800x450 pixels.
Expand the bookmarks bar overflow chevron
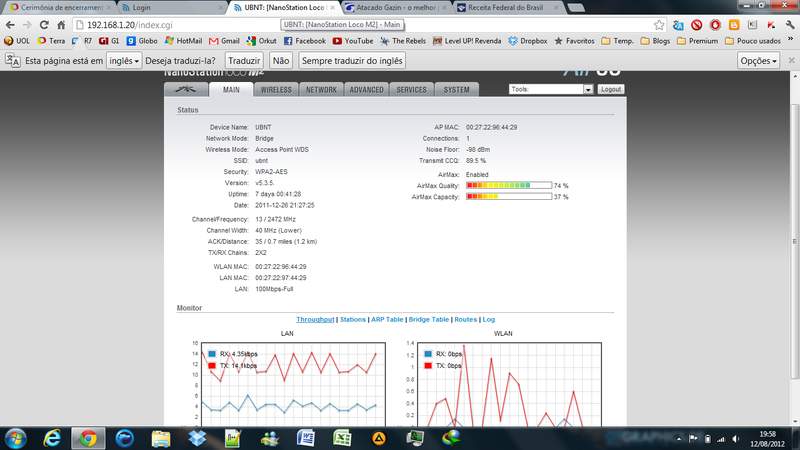(791, 40)
